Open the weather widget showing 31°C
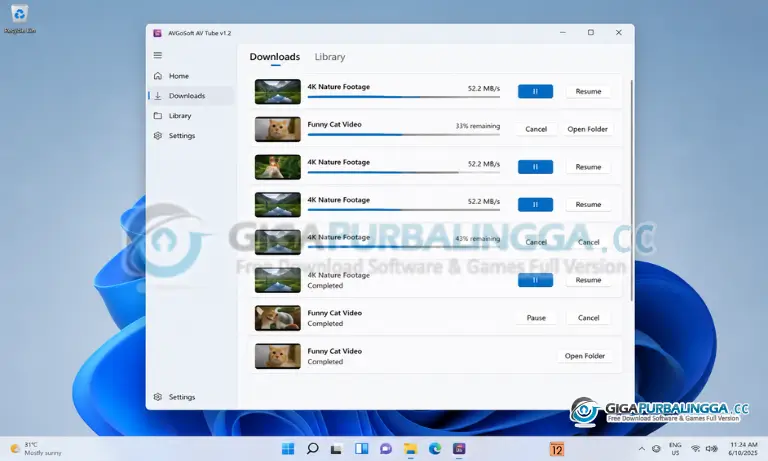The width and height of the screenshot is (768, 461). pos(36,449)
